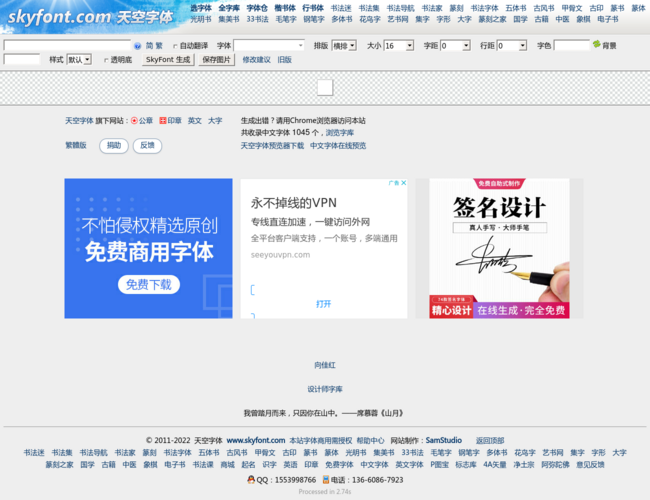Click the 捐助 donate button
This screenshot has height=500, width=650.
pyautogui.click(x=114, y=146)
